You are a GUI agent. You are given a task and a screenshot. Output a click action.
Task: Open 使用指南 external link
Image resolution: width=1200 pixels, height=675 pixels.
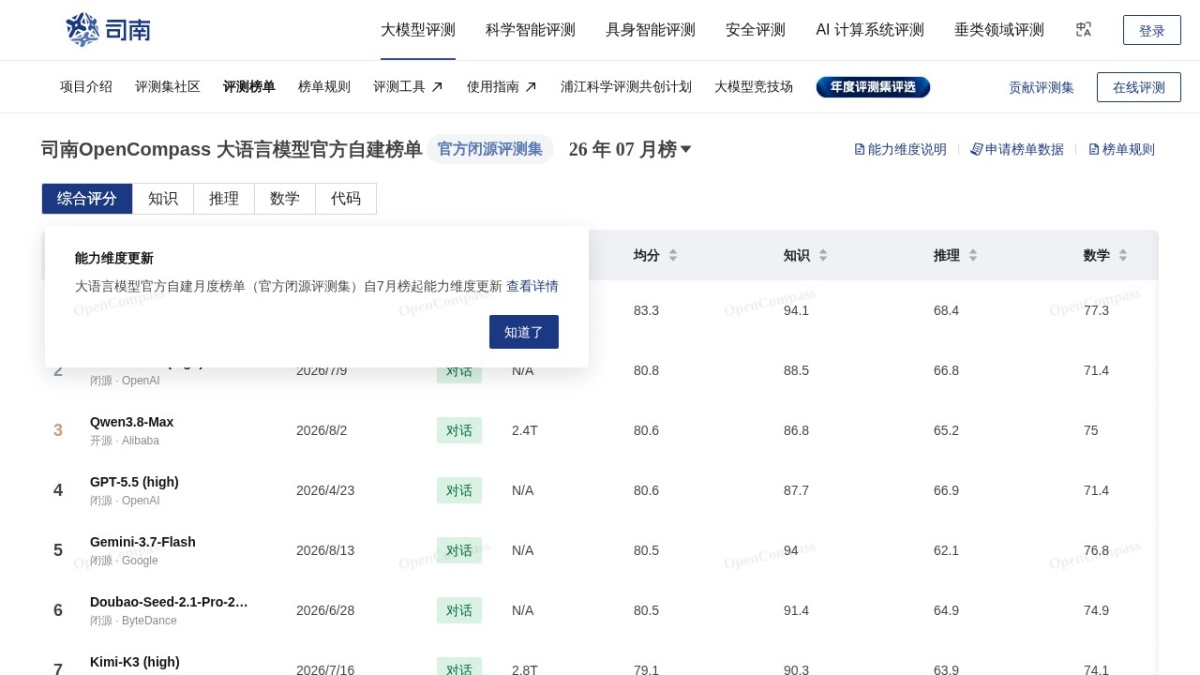[x=502, y=87]
